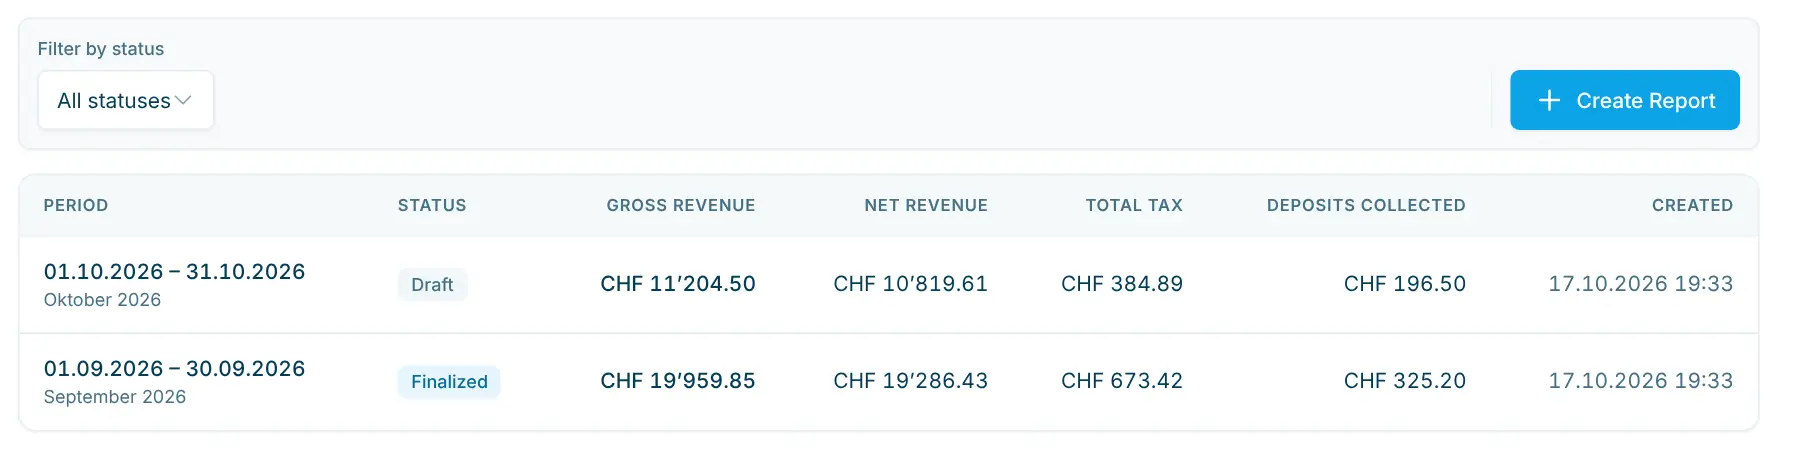The width and height of the screenshot is (1796, 467).
Task: Open the 01.09.2026 – 30.09.2026 report row
Action: pos(888,382)
